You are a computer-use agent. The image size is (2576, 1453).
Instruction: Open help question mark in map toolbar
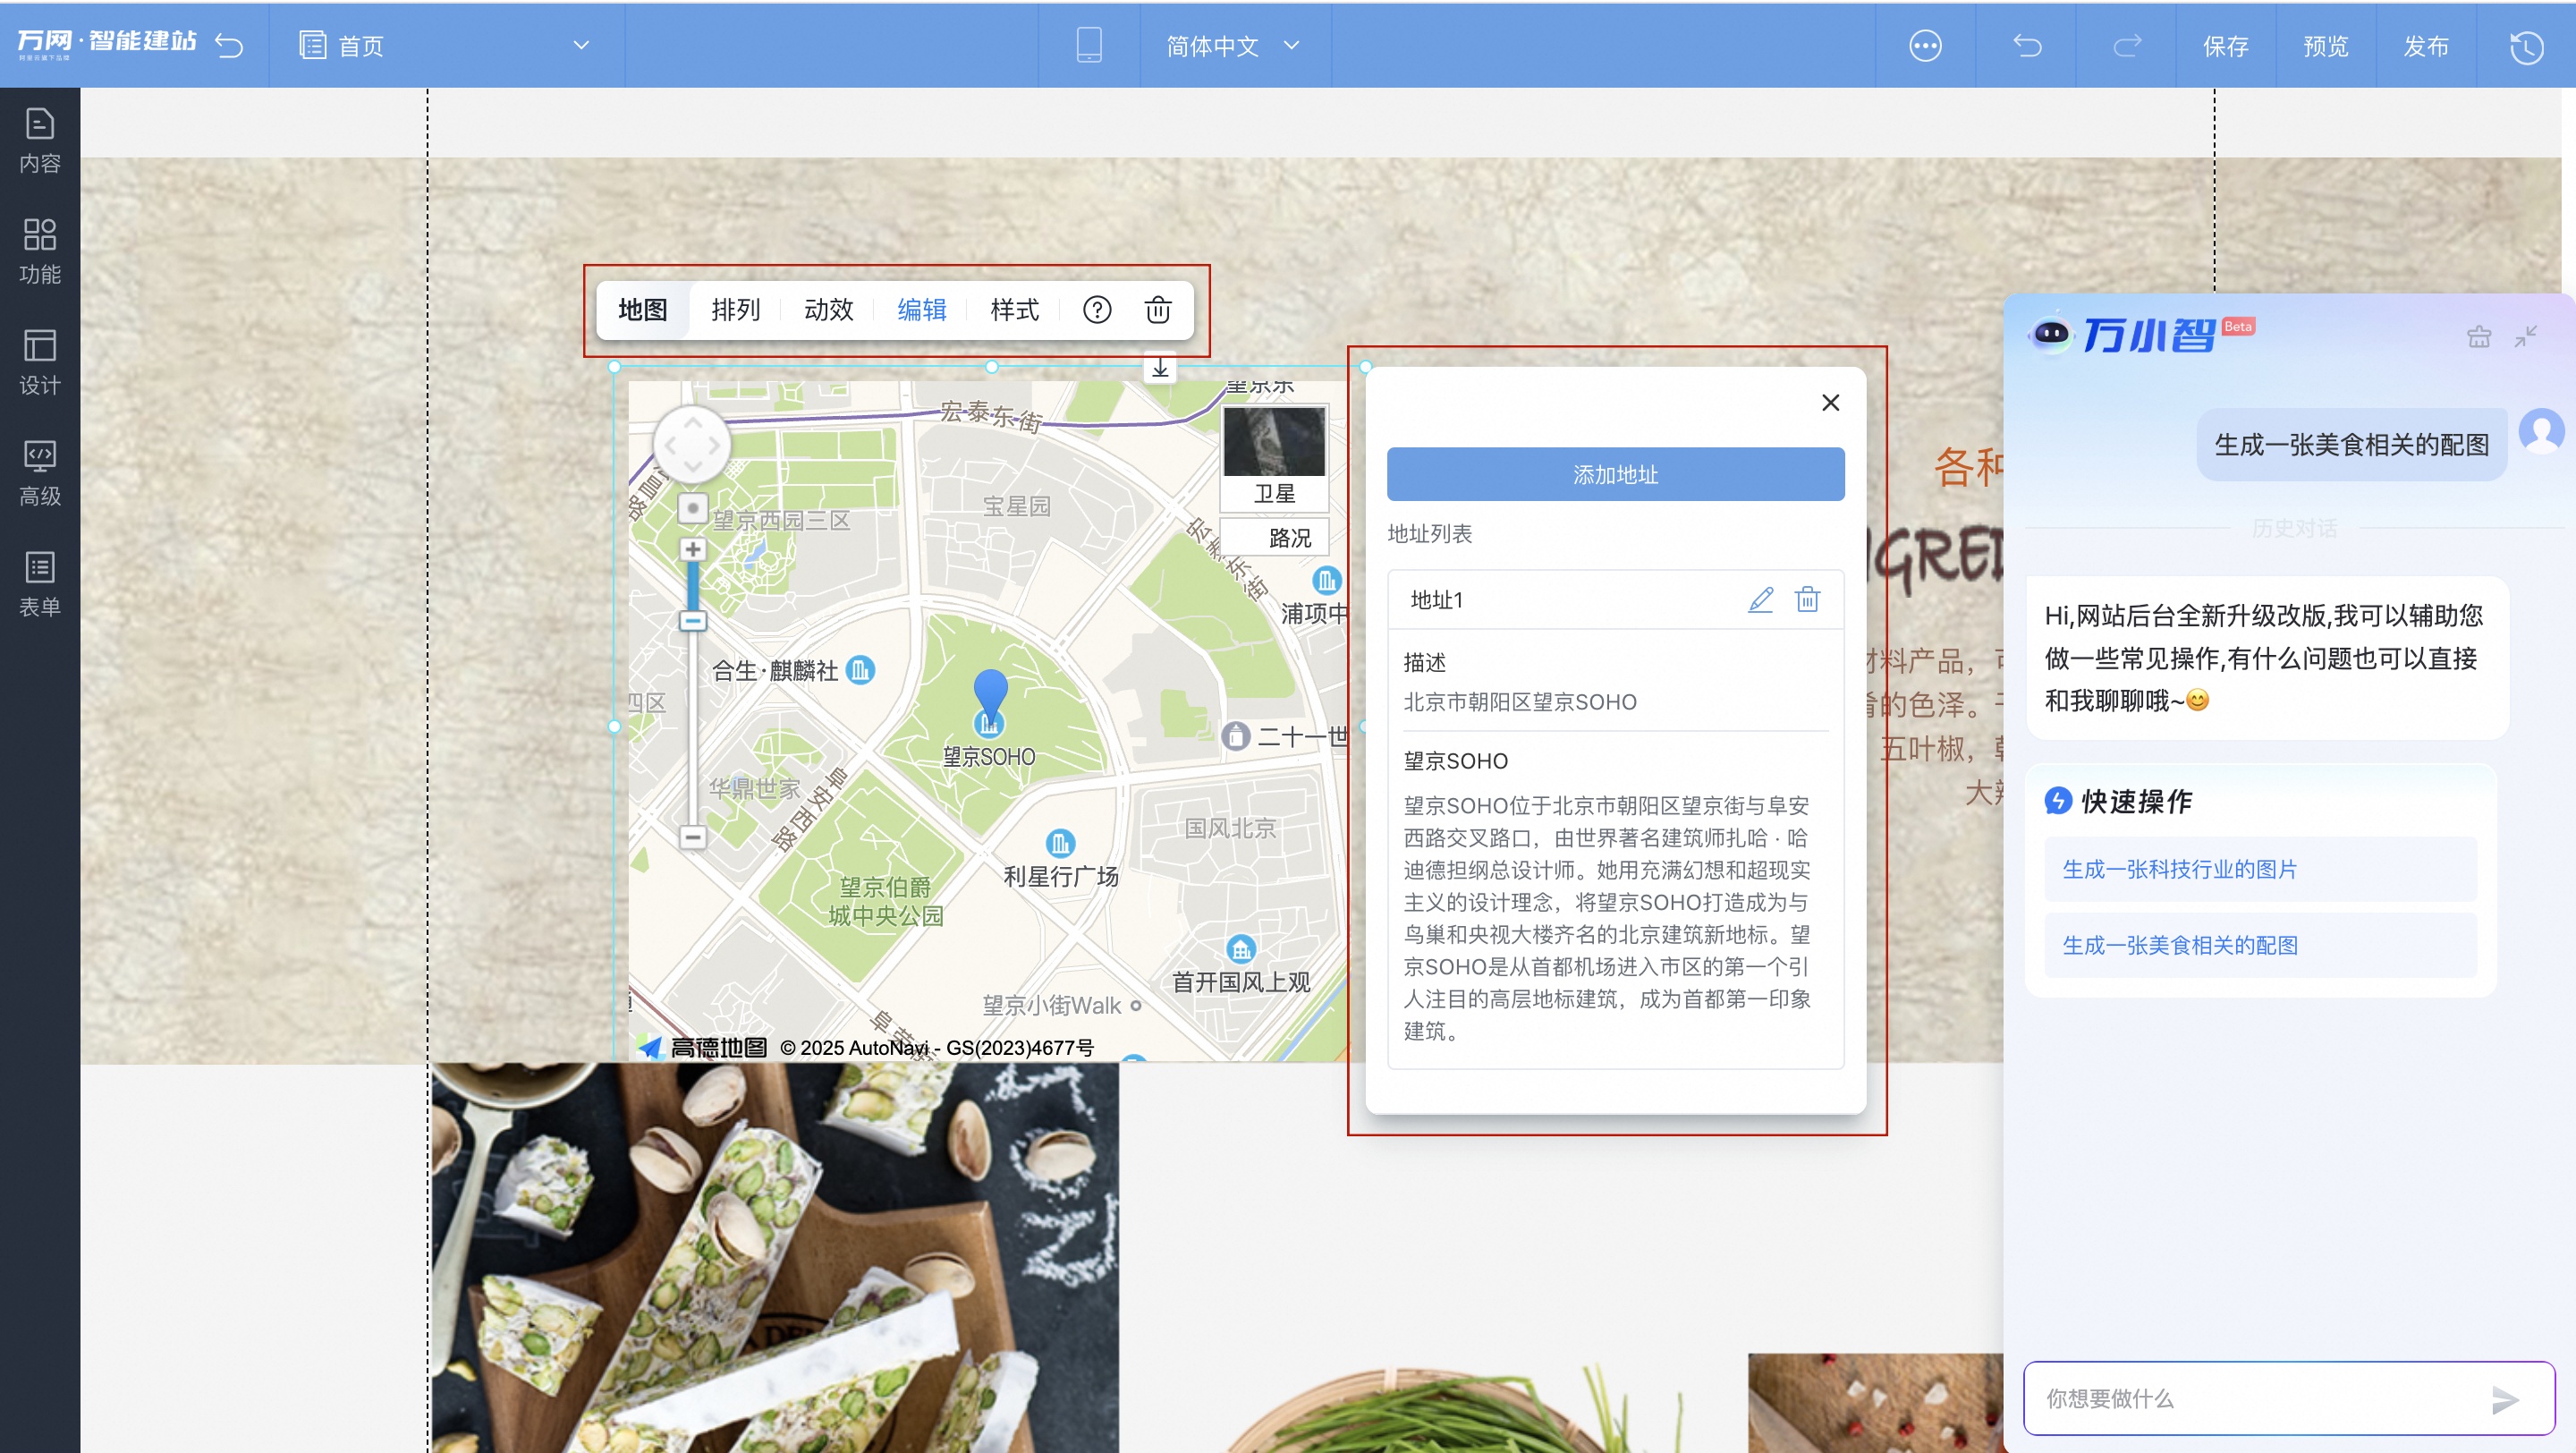tap(1097, 310)
